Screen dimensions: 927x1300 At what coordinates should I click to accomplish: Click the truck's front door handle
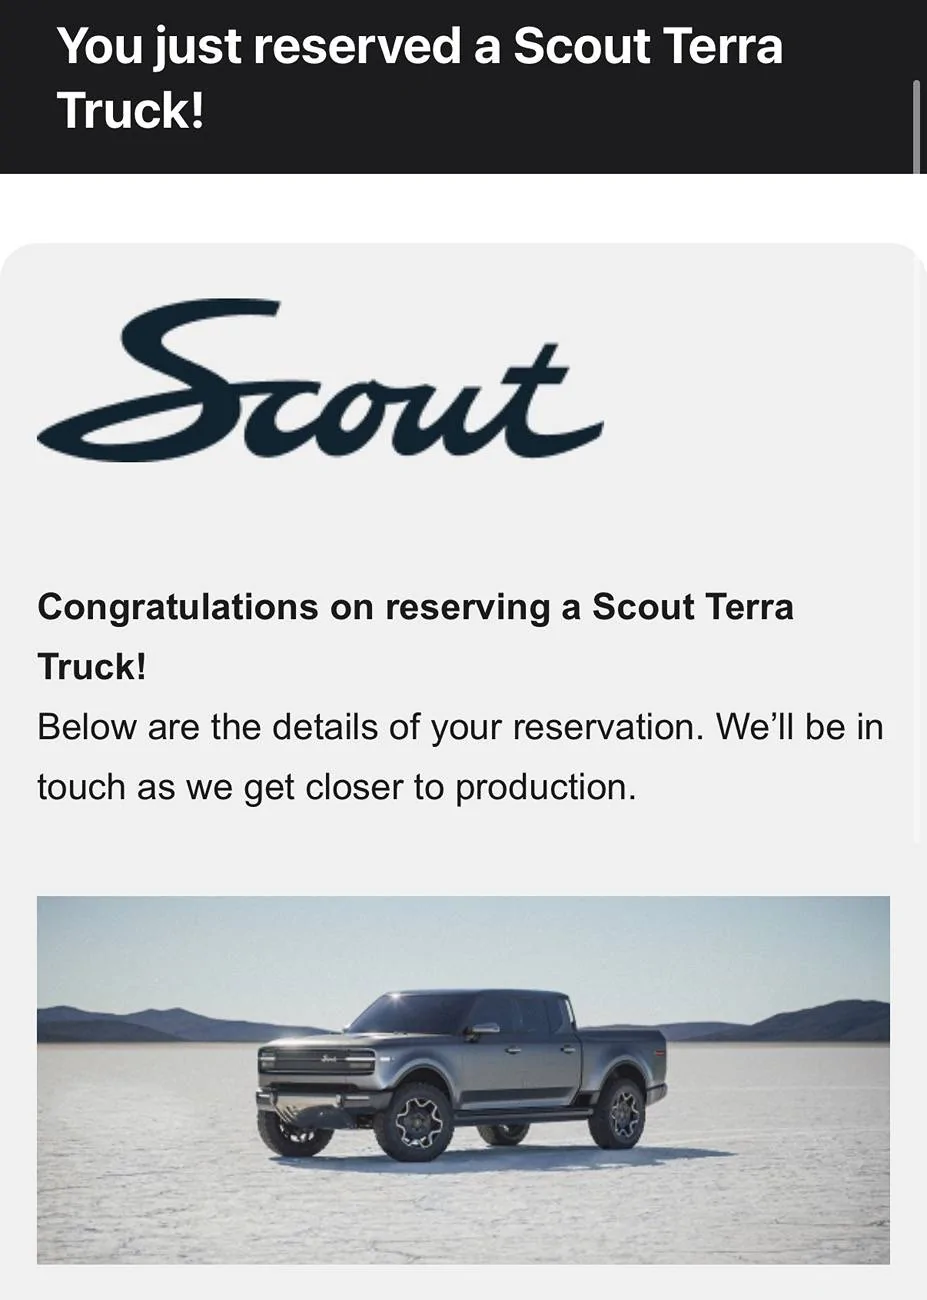click(513, 1051)
